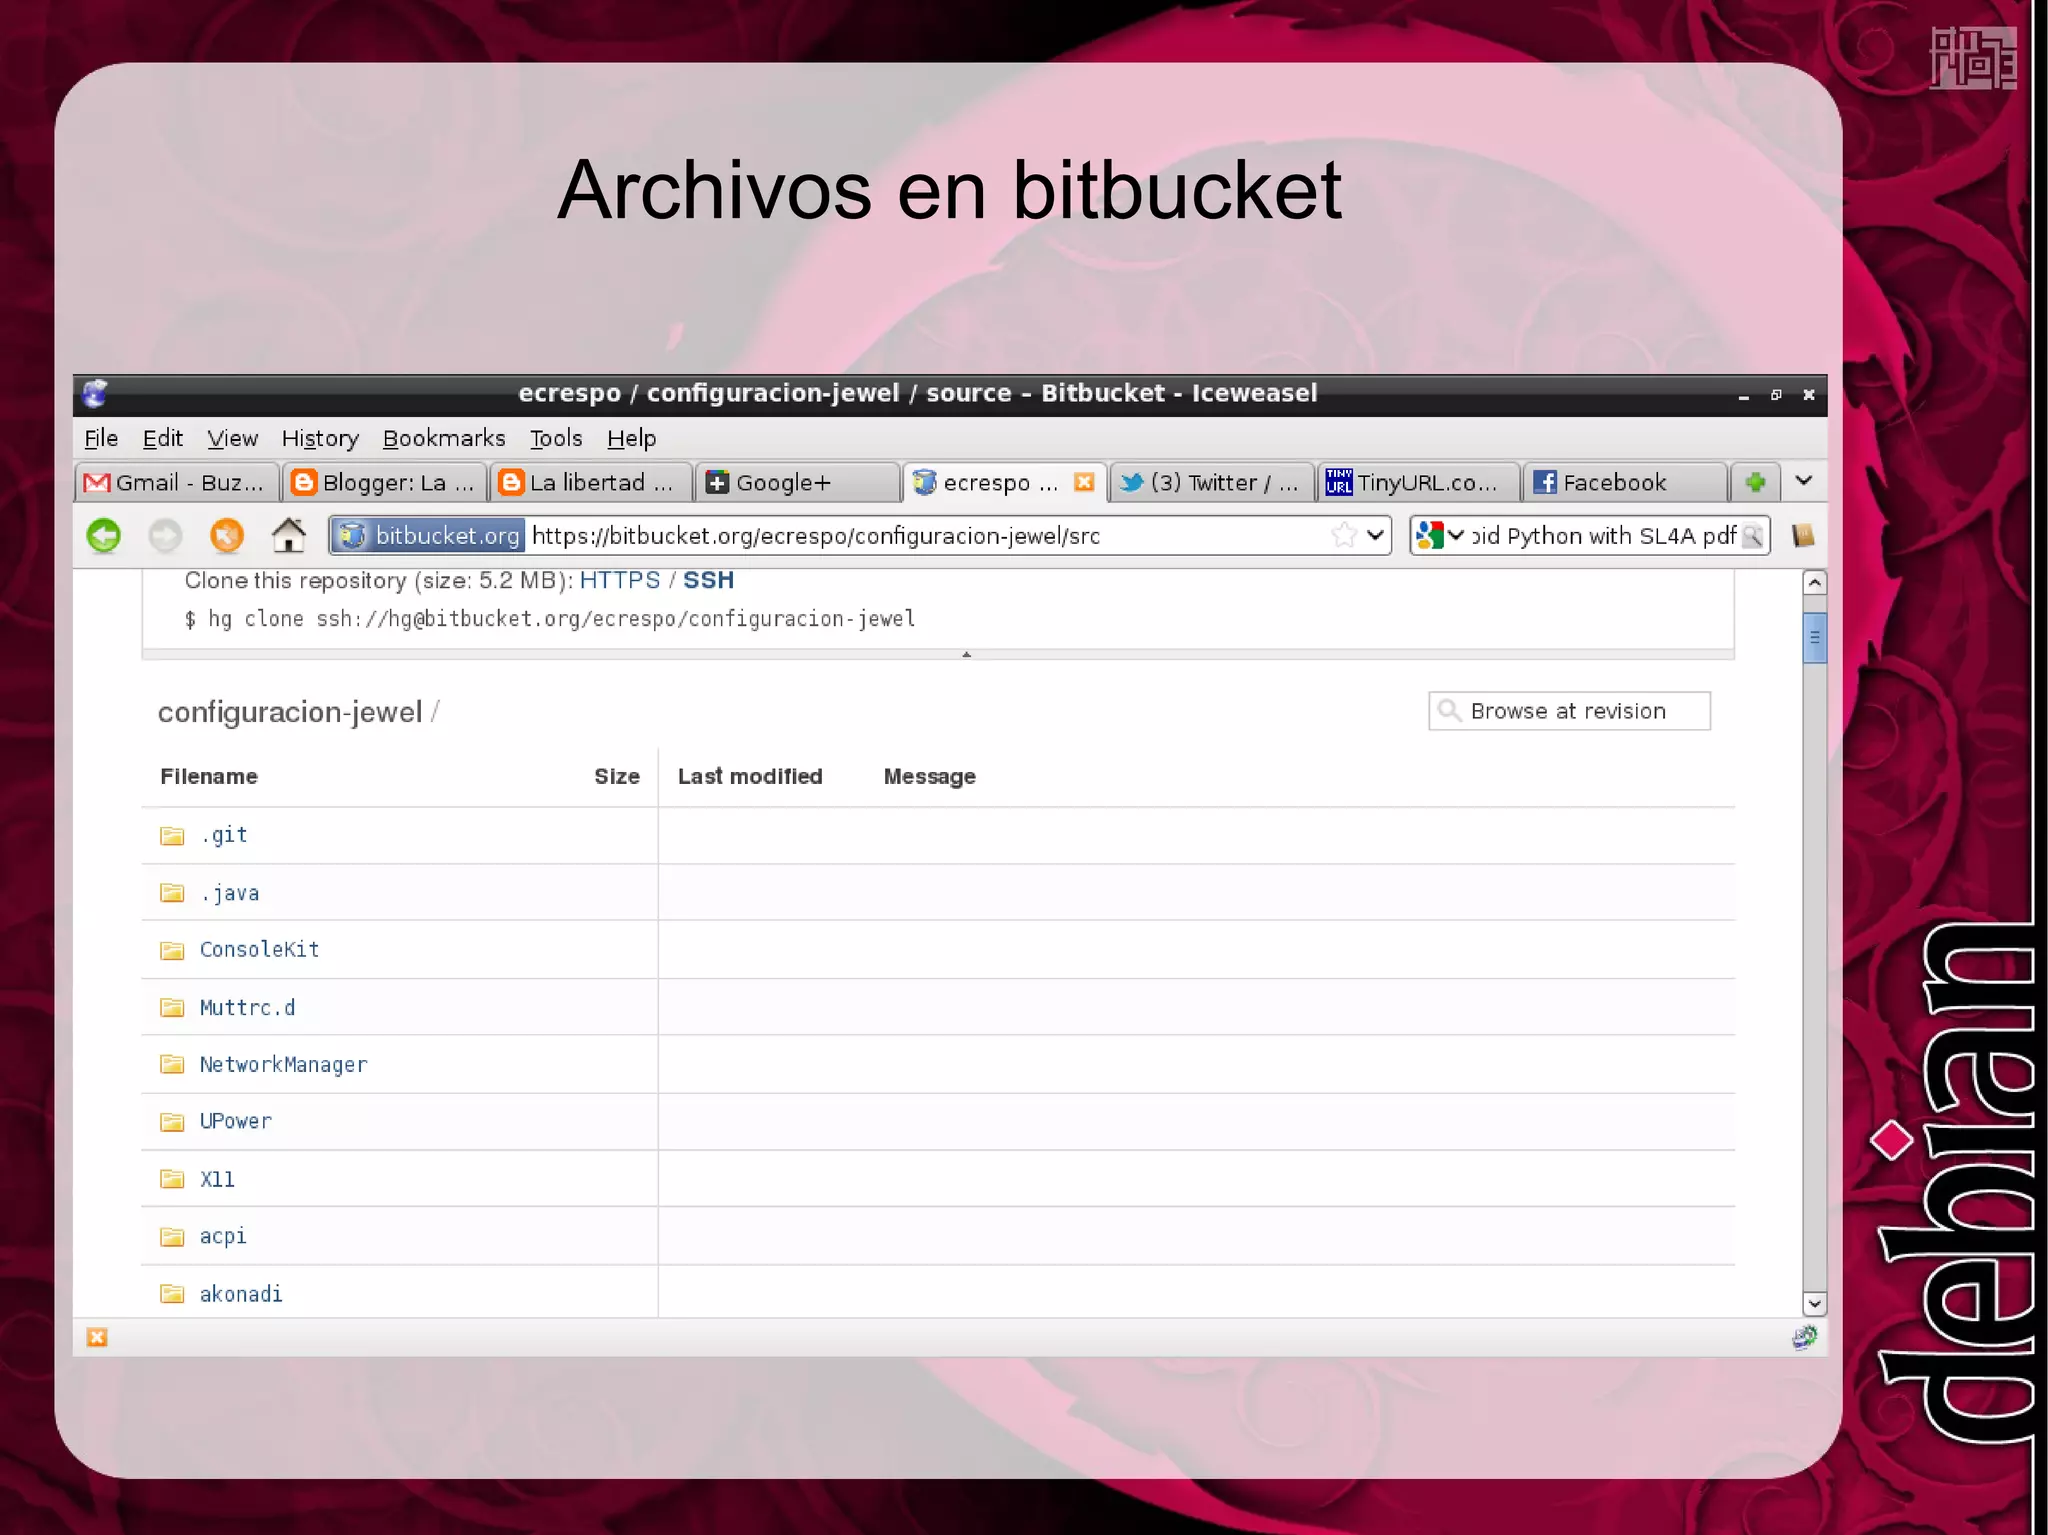Click the Last modified column header
The width and height of the screenshot is (2048, 1535).
tap(750, 776)
